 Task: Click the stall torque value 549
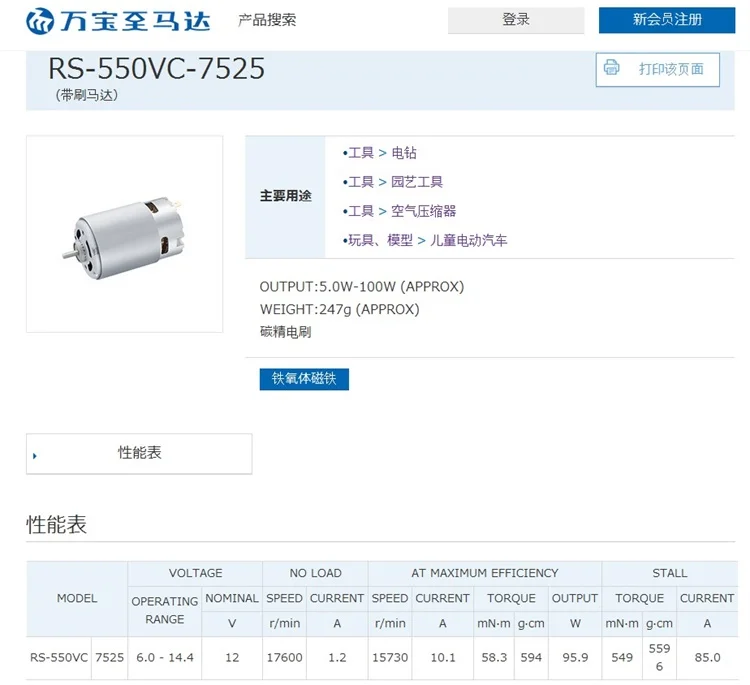click(x=622, y=658)
